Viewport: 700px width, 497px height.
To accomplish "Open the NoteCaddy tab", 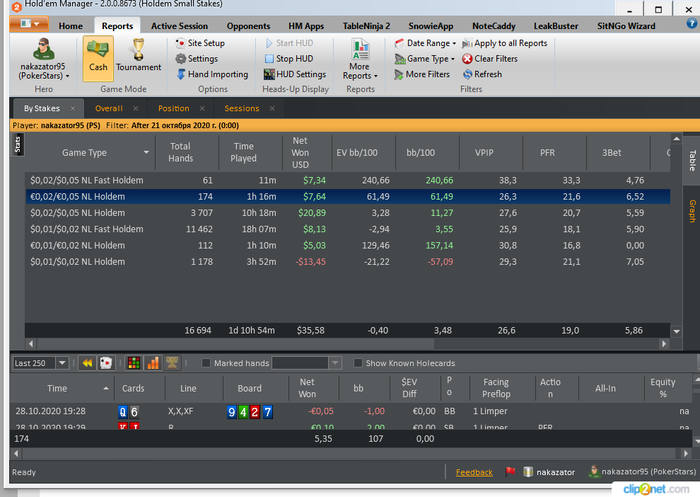I will pyautogui.click(x=494, y=26).
